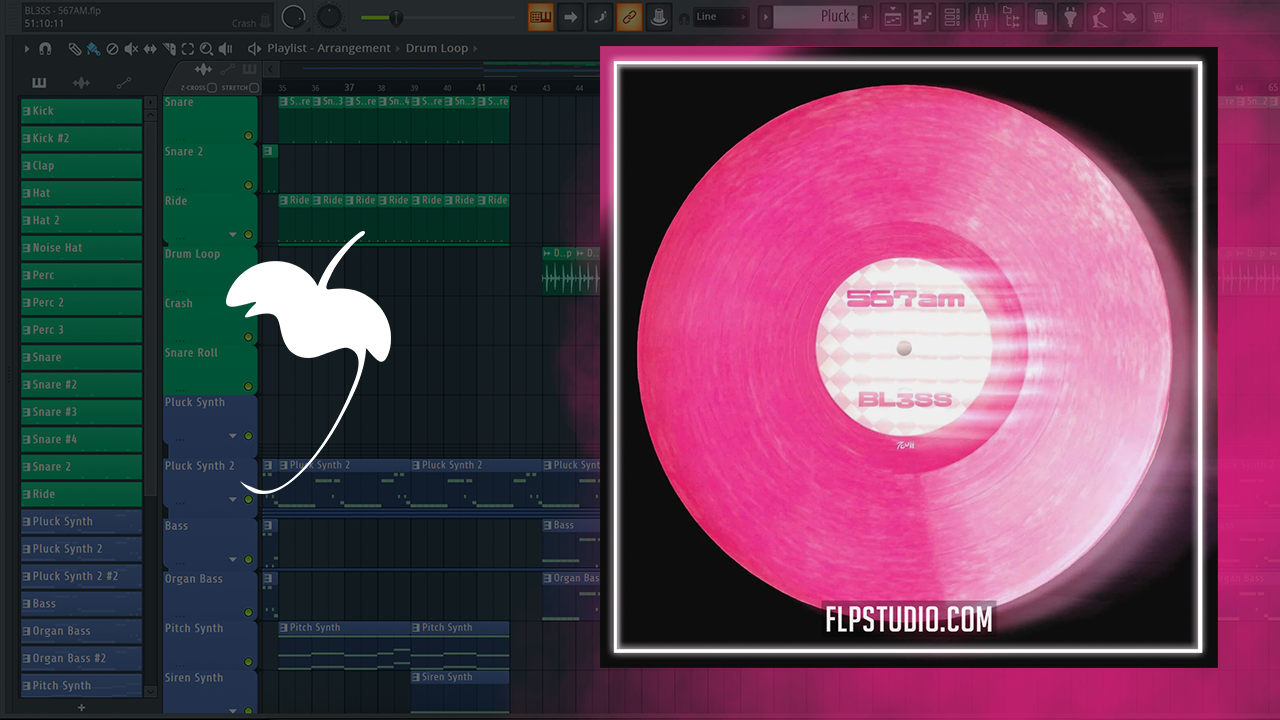The width and height of the screenshot is (1280, 720).
Task: Open playlist options menu arrow
Action: (x=27, y=48)
